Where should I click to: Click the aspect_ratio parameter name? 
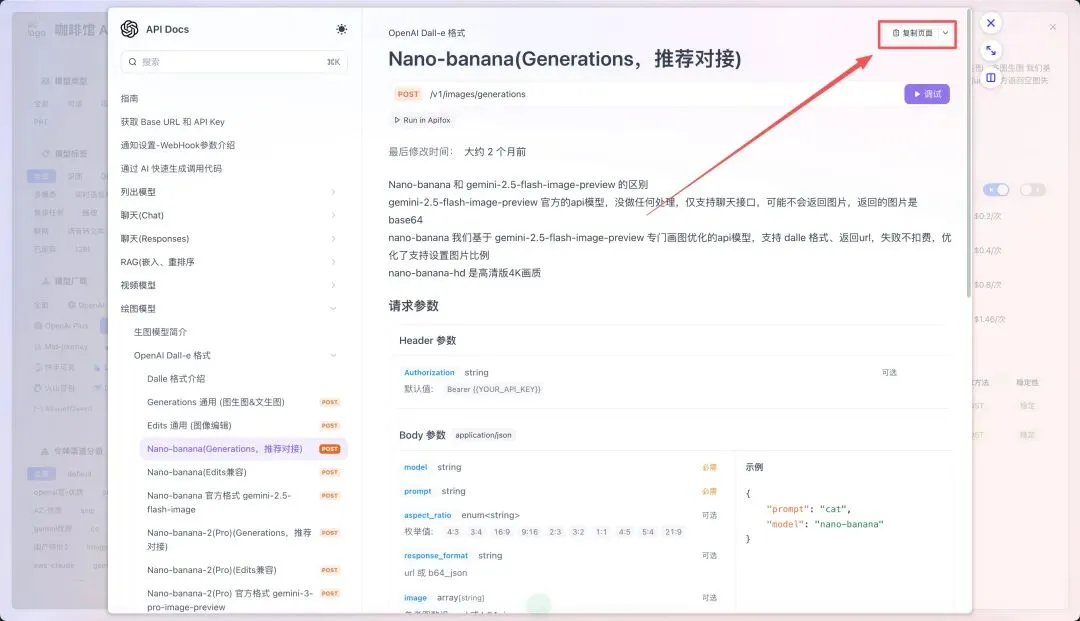(428, 515)
